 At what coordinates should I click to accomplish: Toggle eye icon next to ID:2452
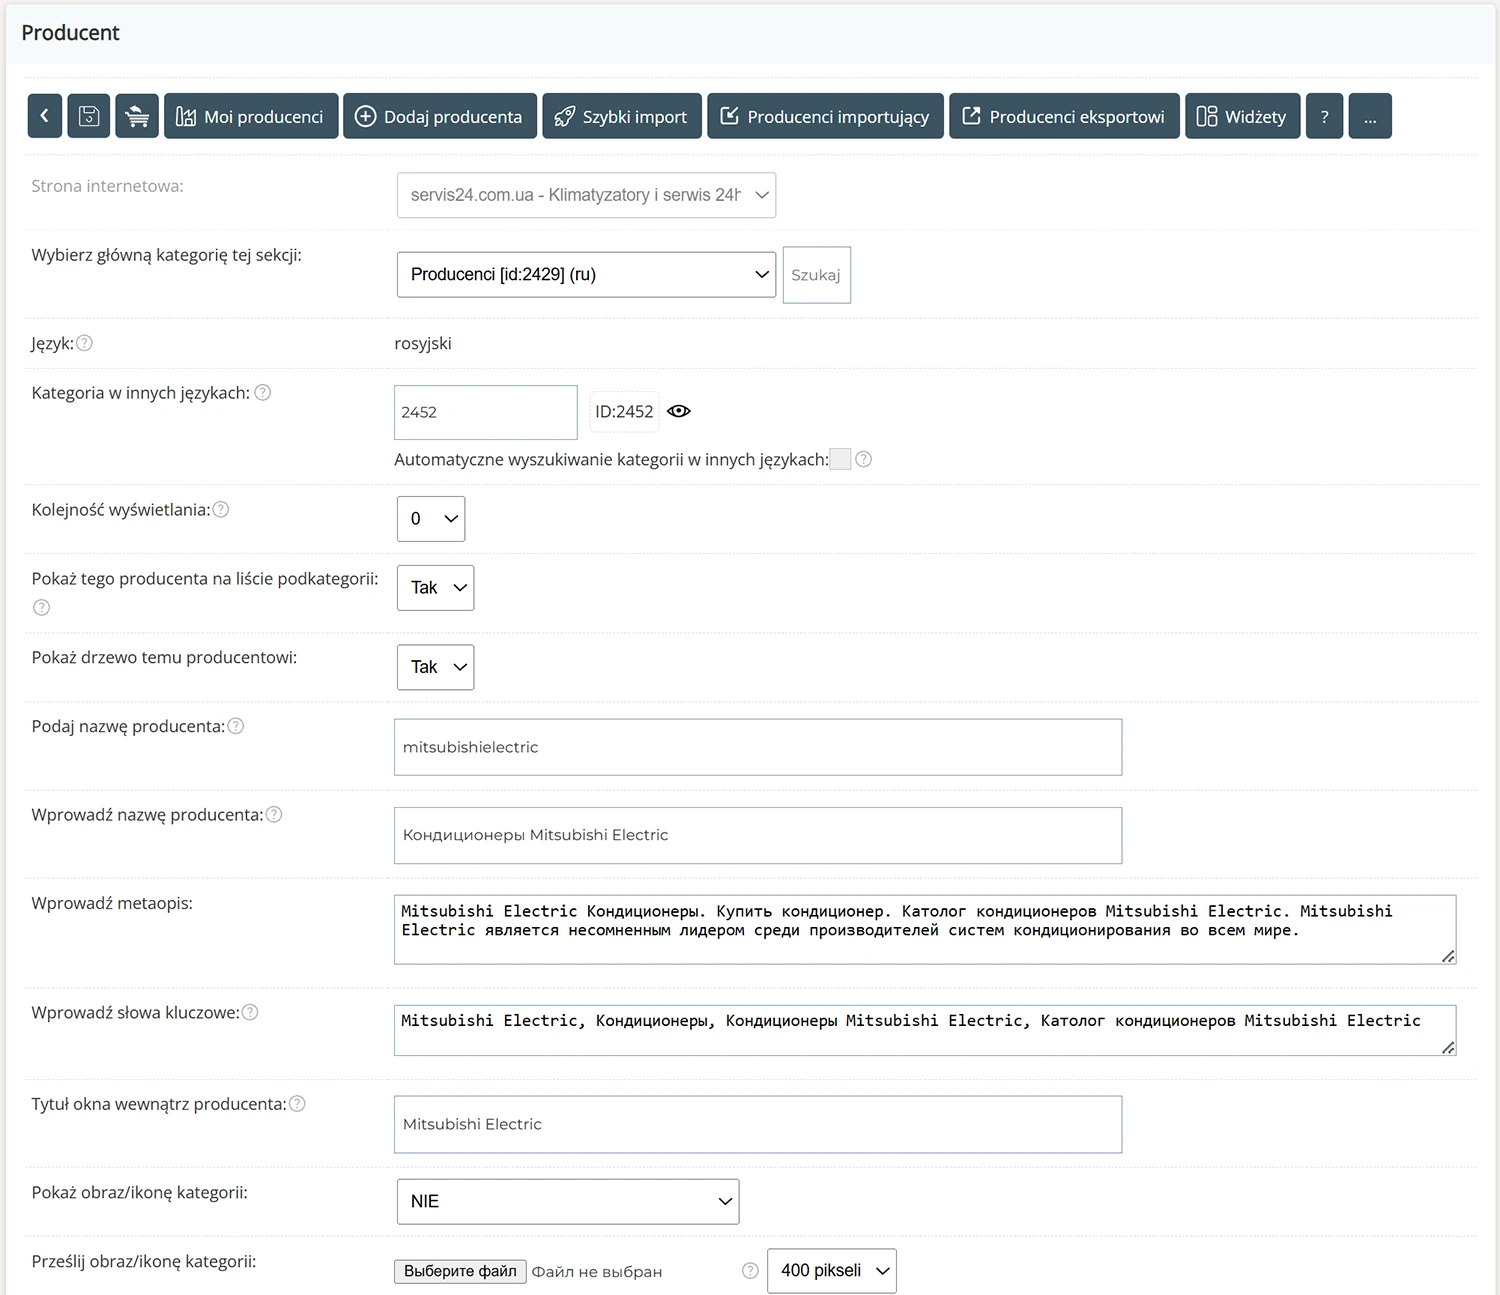[679, 411]
